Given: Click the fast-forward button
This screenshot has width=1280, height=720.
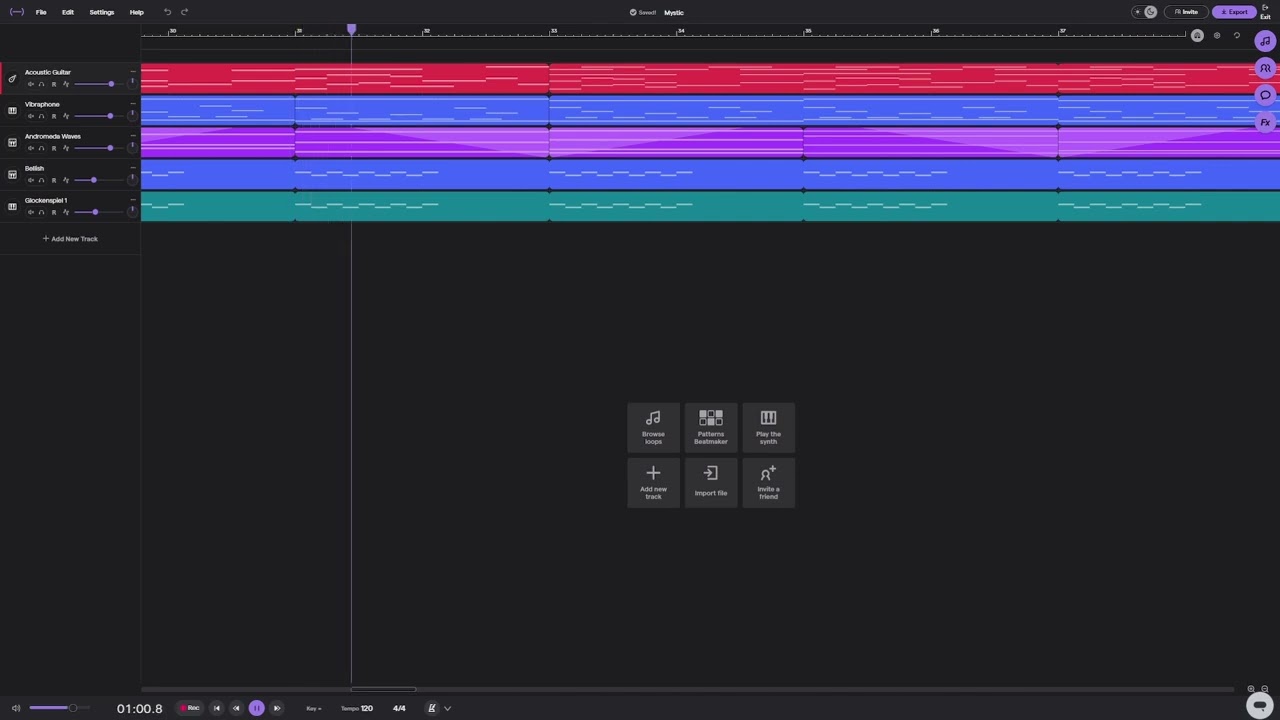Looking at the screenshot, I should (277, 708).
